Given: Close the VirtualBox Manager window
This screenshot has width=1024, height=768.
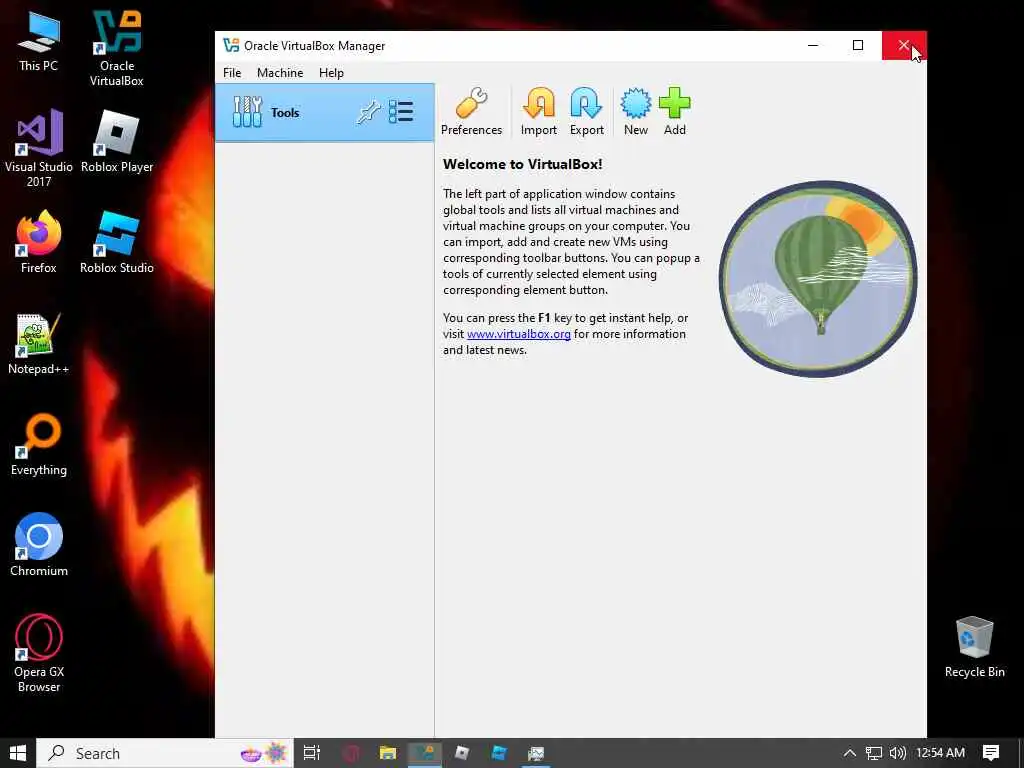Looking at the screenshot, I should pyautogui.click(x=904, y=45).
